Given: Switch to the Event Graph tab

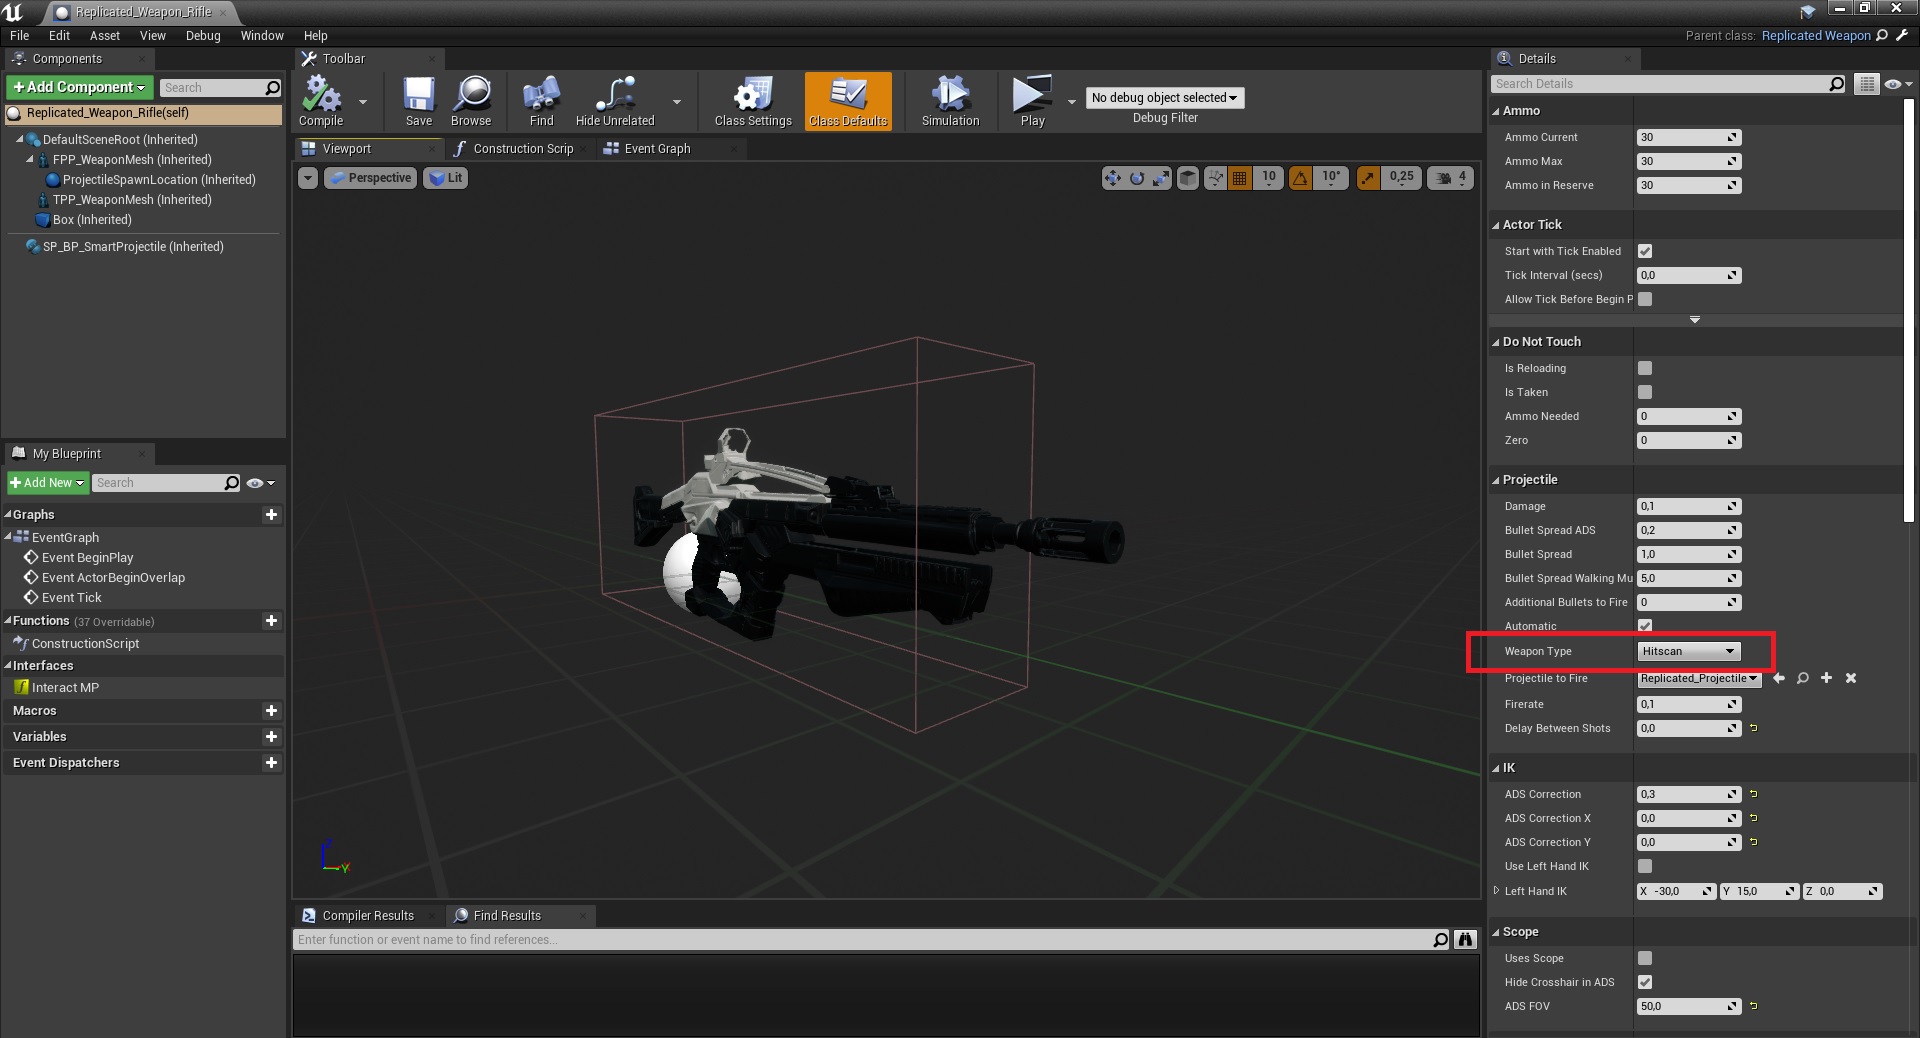Looking at the screenshot, I should pos(656,149).
